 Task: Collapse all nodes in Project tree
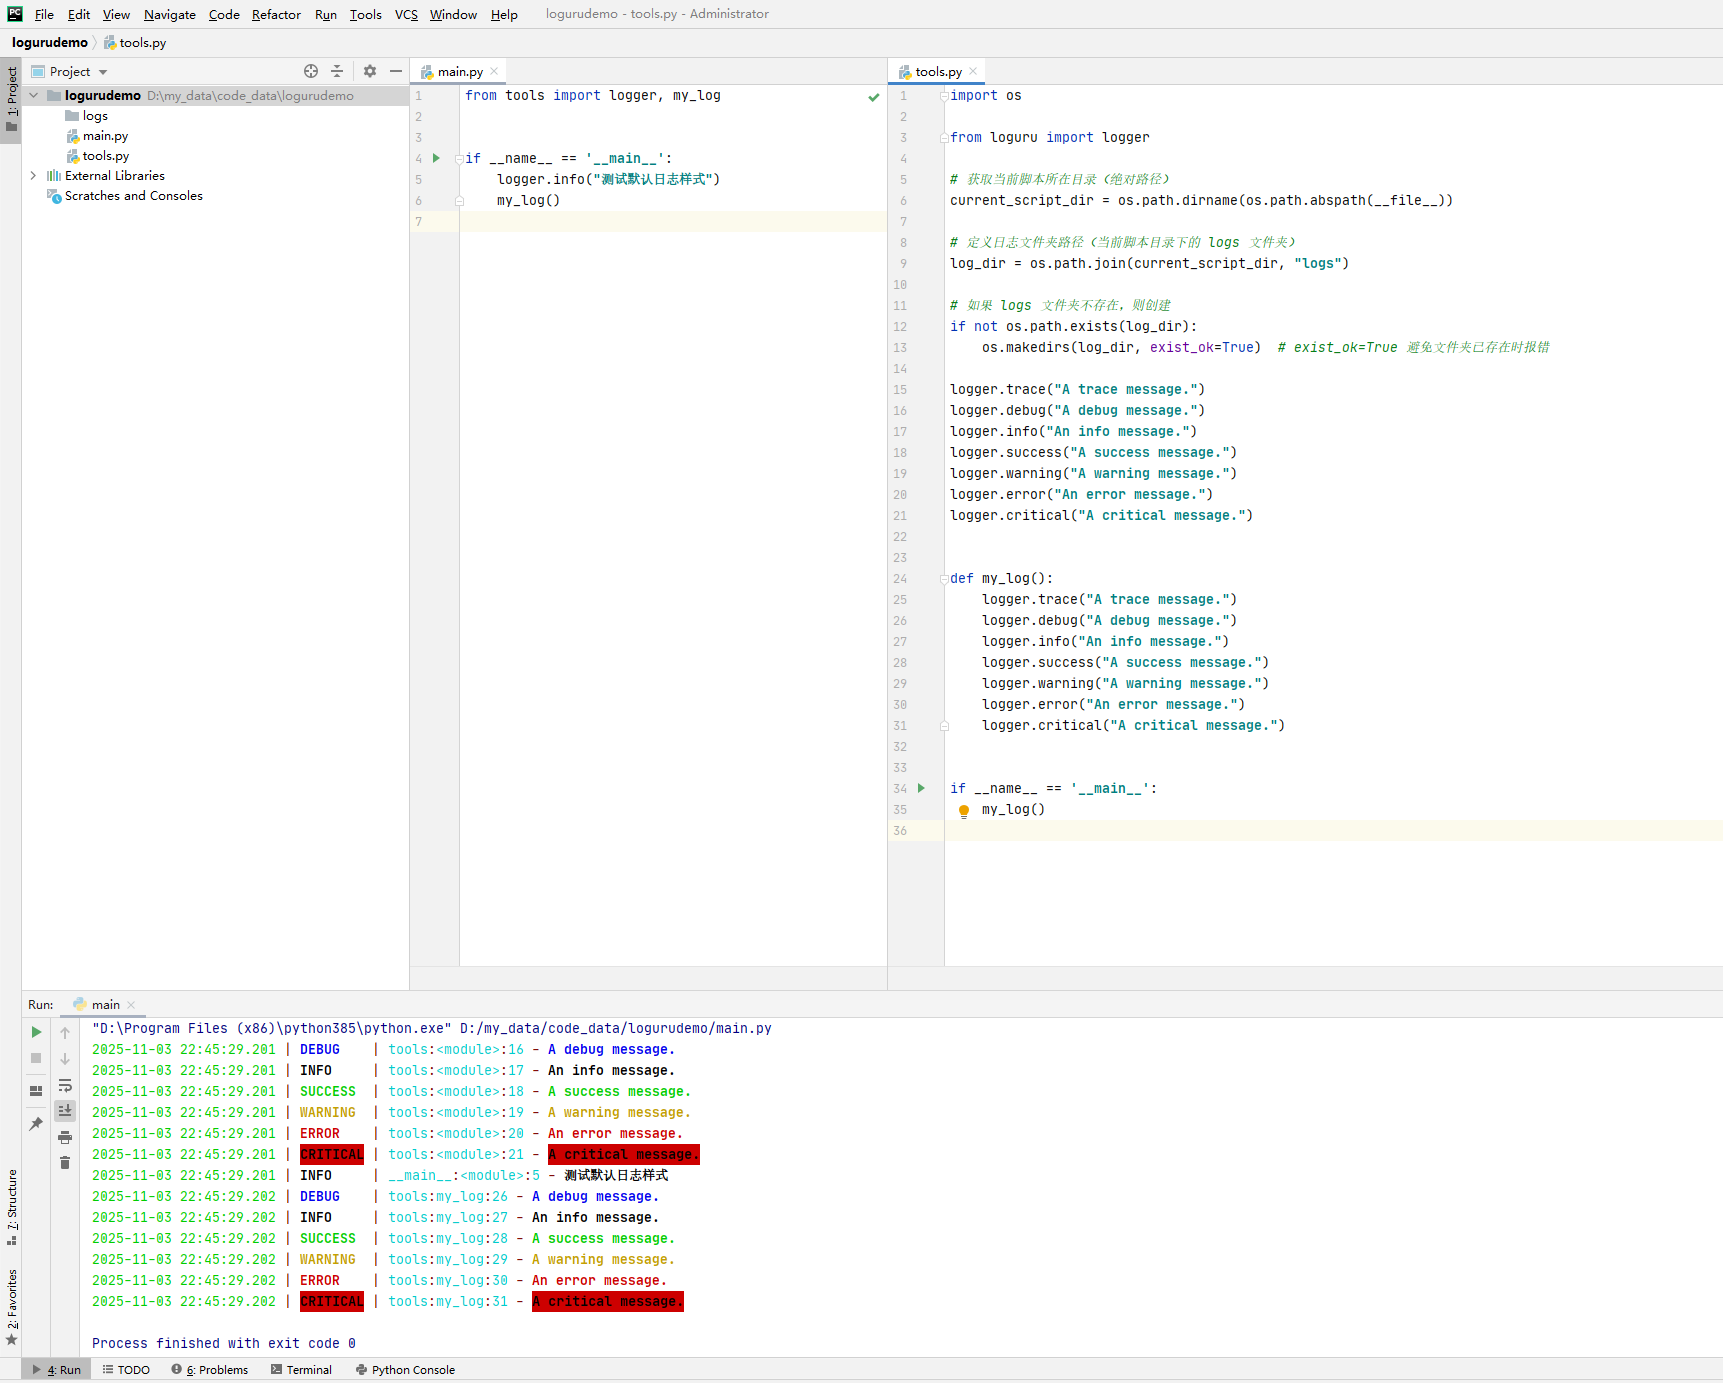pyautogui.click(x=337, y=71)
